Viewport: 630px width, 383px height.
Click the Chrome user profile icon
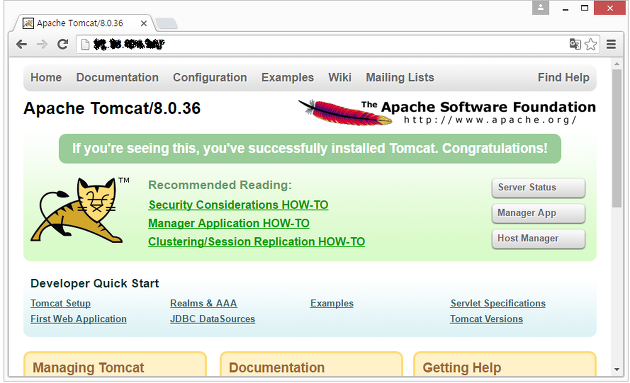coord(540,8)
